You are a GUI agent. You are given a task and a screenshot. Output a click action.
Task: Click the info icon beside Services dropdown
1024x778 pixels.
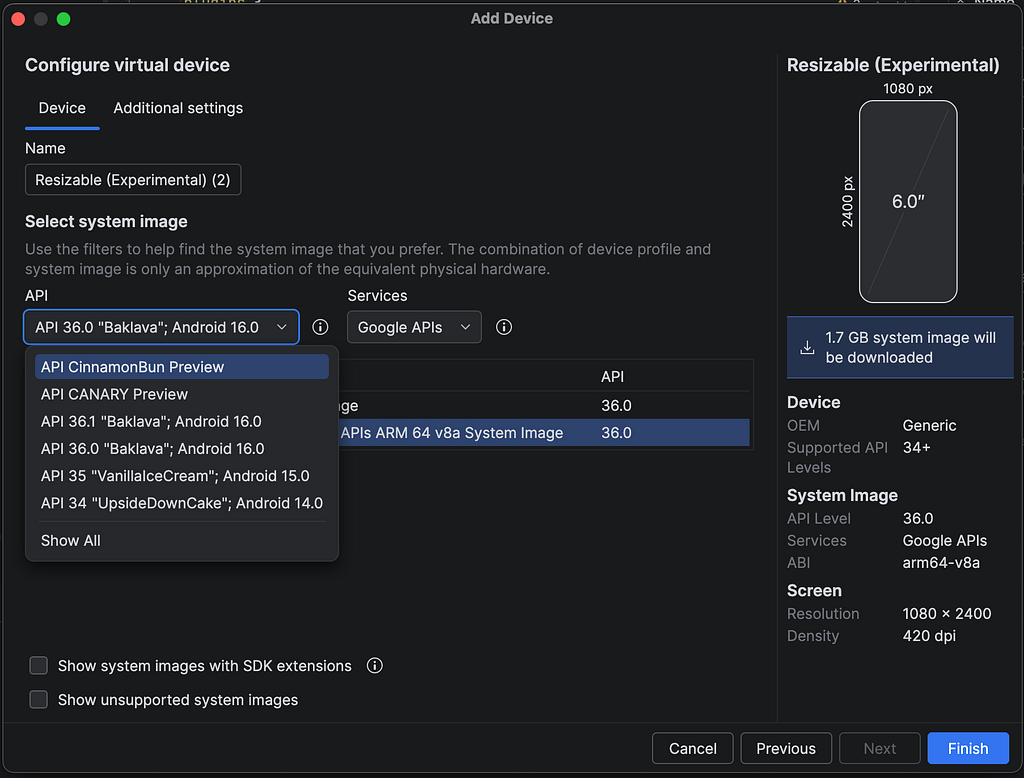pyautogui.click(x=504, y=327)
